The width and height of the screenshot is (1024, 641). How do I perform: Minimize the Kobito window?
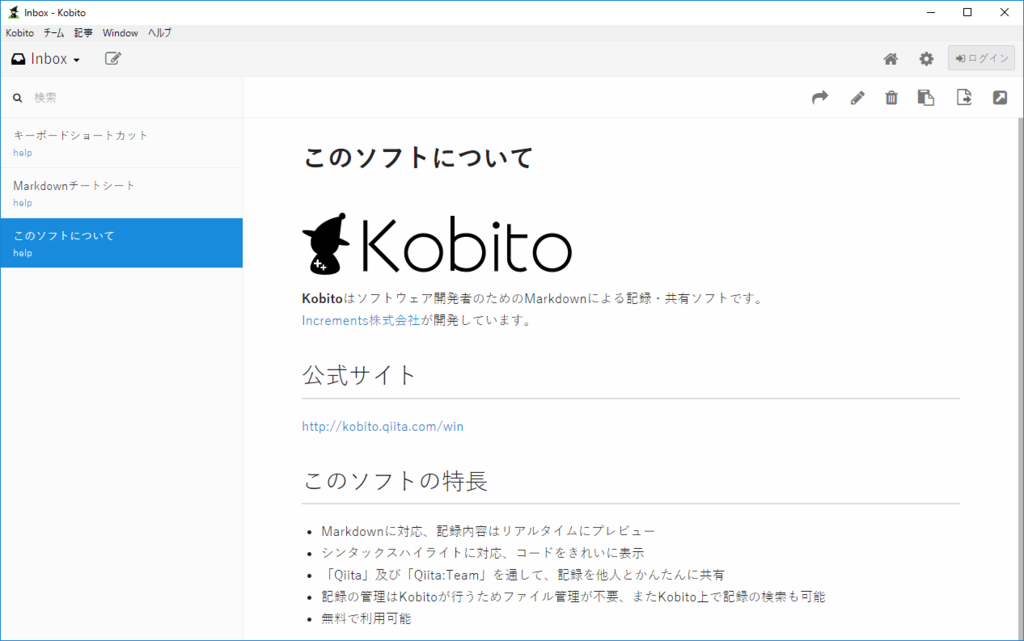point(931,12)
